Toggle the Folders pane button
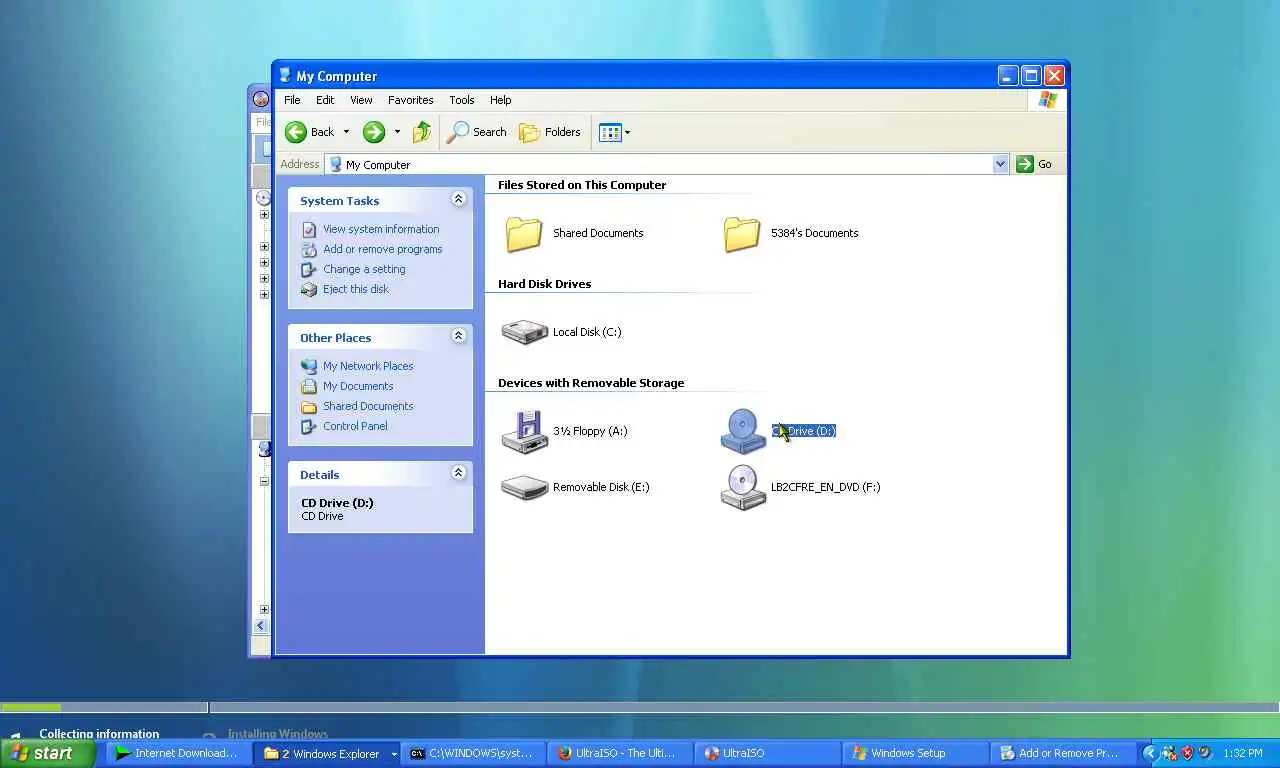This screenshot has width=1280, height=768. 550,132
